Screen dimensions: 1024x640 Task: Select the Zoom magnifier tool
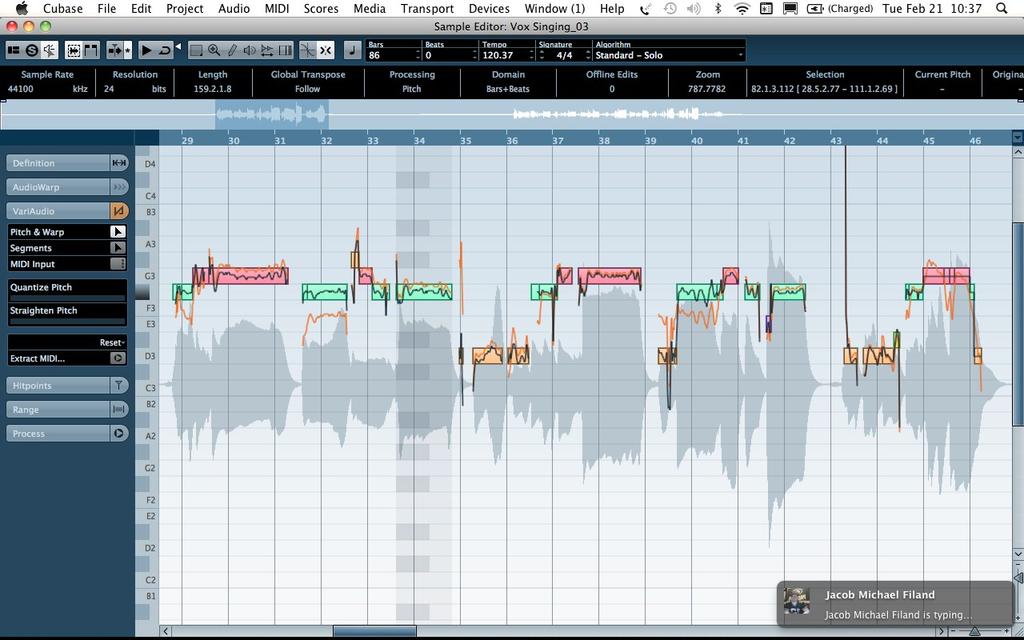pos(214,50)
